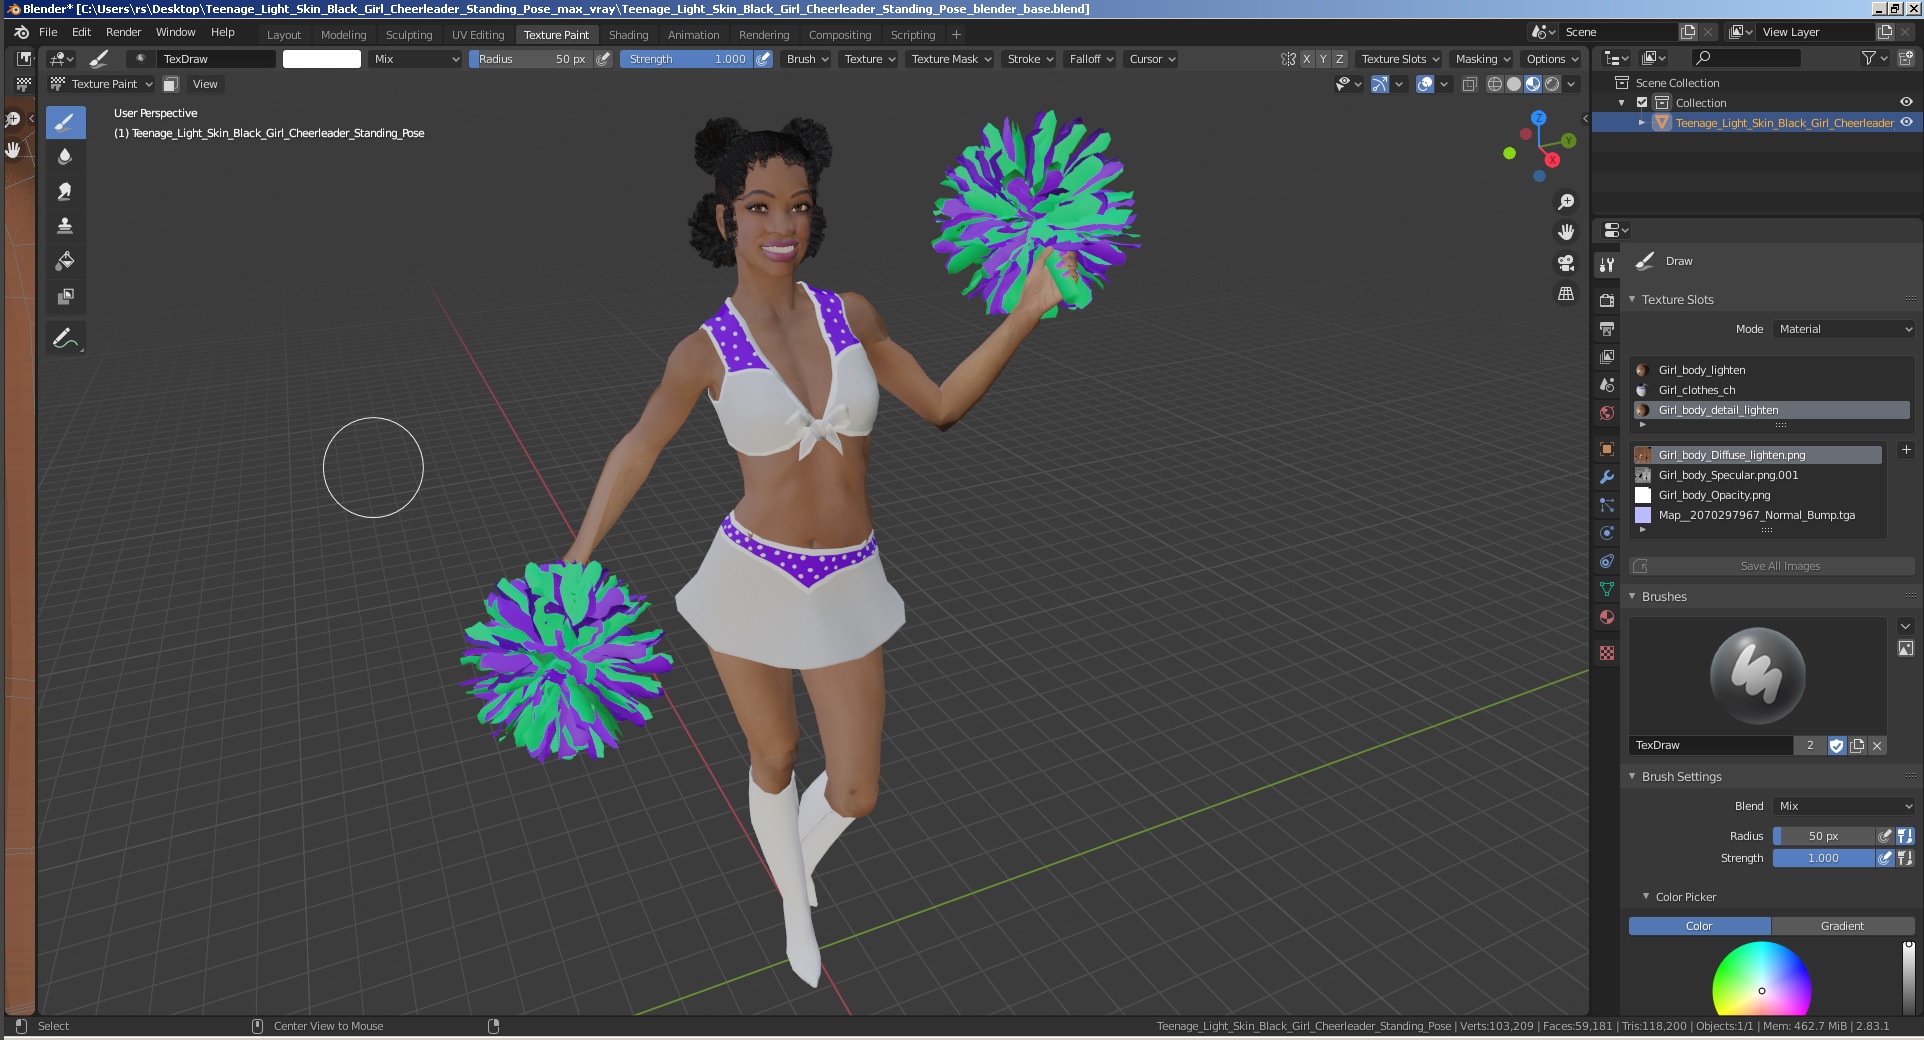
Task: Open the Material properties tab
Action: (1607, 617)
